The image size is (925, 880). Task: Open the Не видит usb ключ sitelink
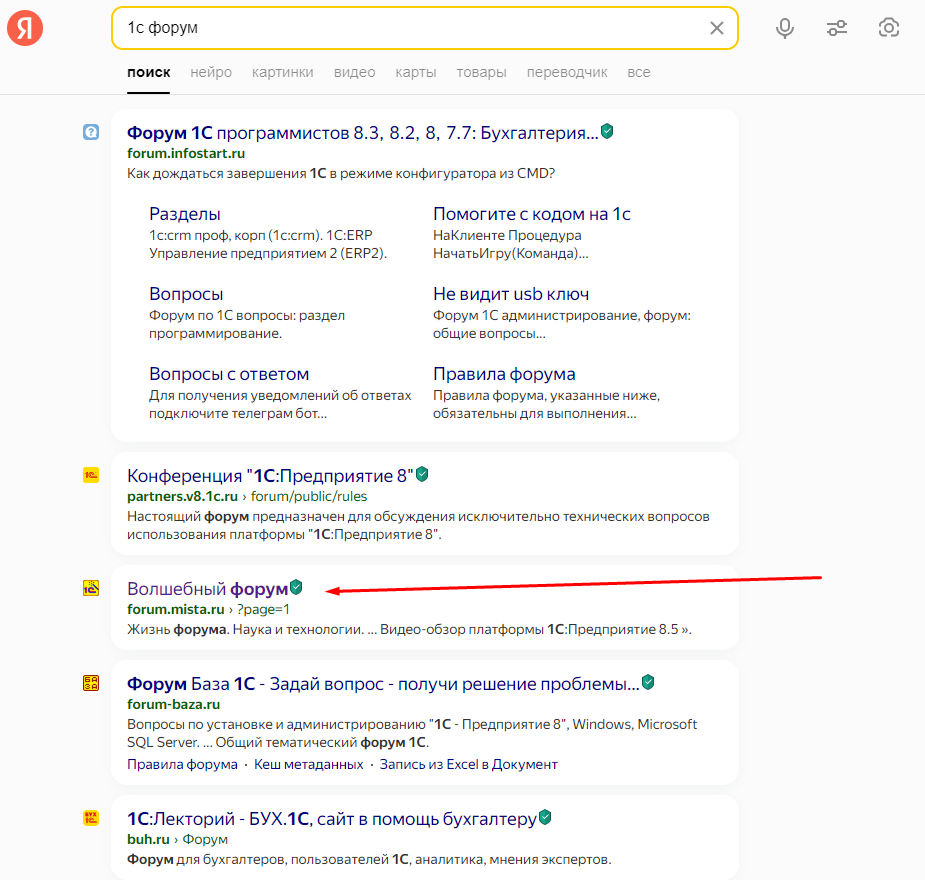point(510,294)
